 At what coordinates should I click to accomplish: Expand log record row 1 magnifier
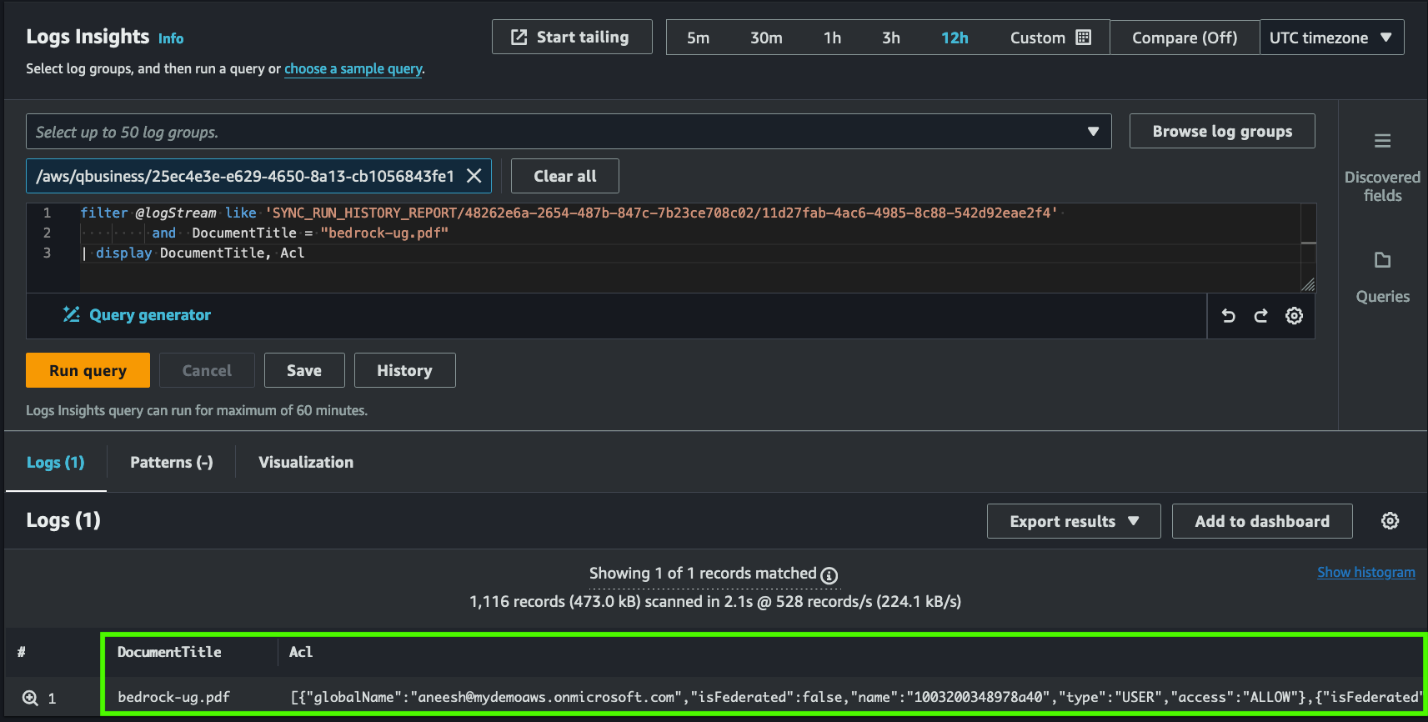(x=30, y=698)
